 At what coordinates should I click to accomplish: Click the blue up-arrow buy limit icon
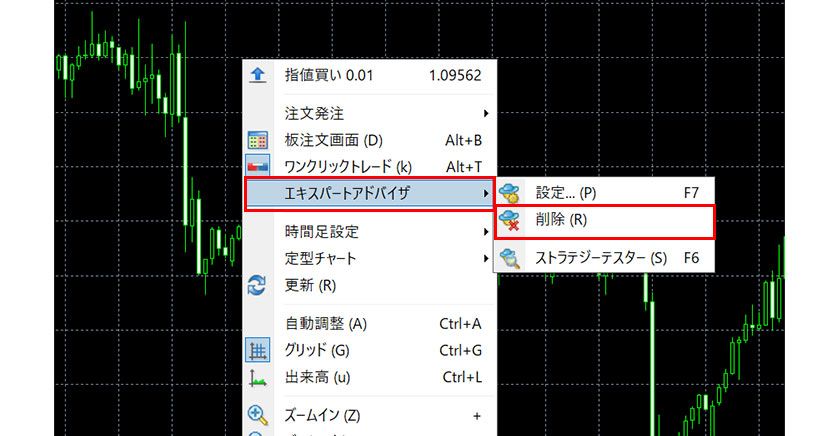(x=258, y=75)
